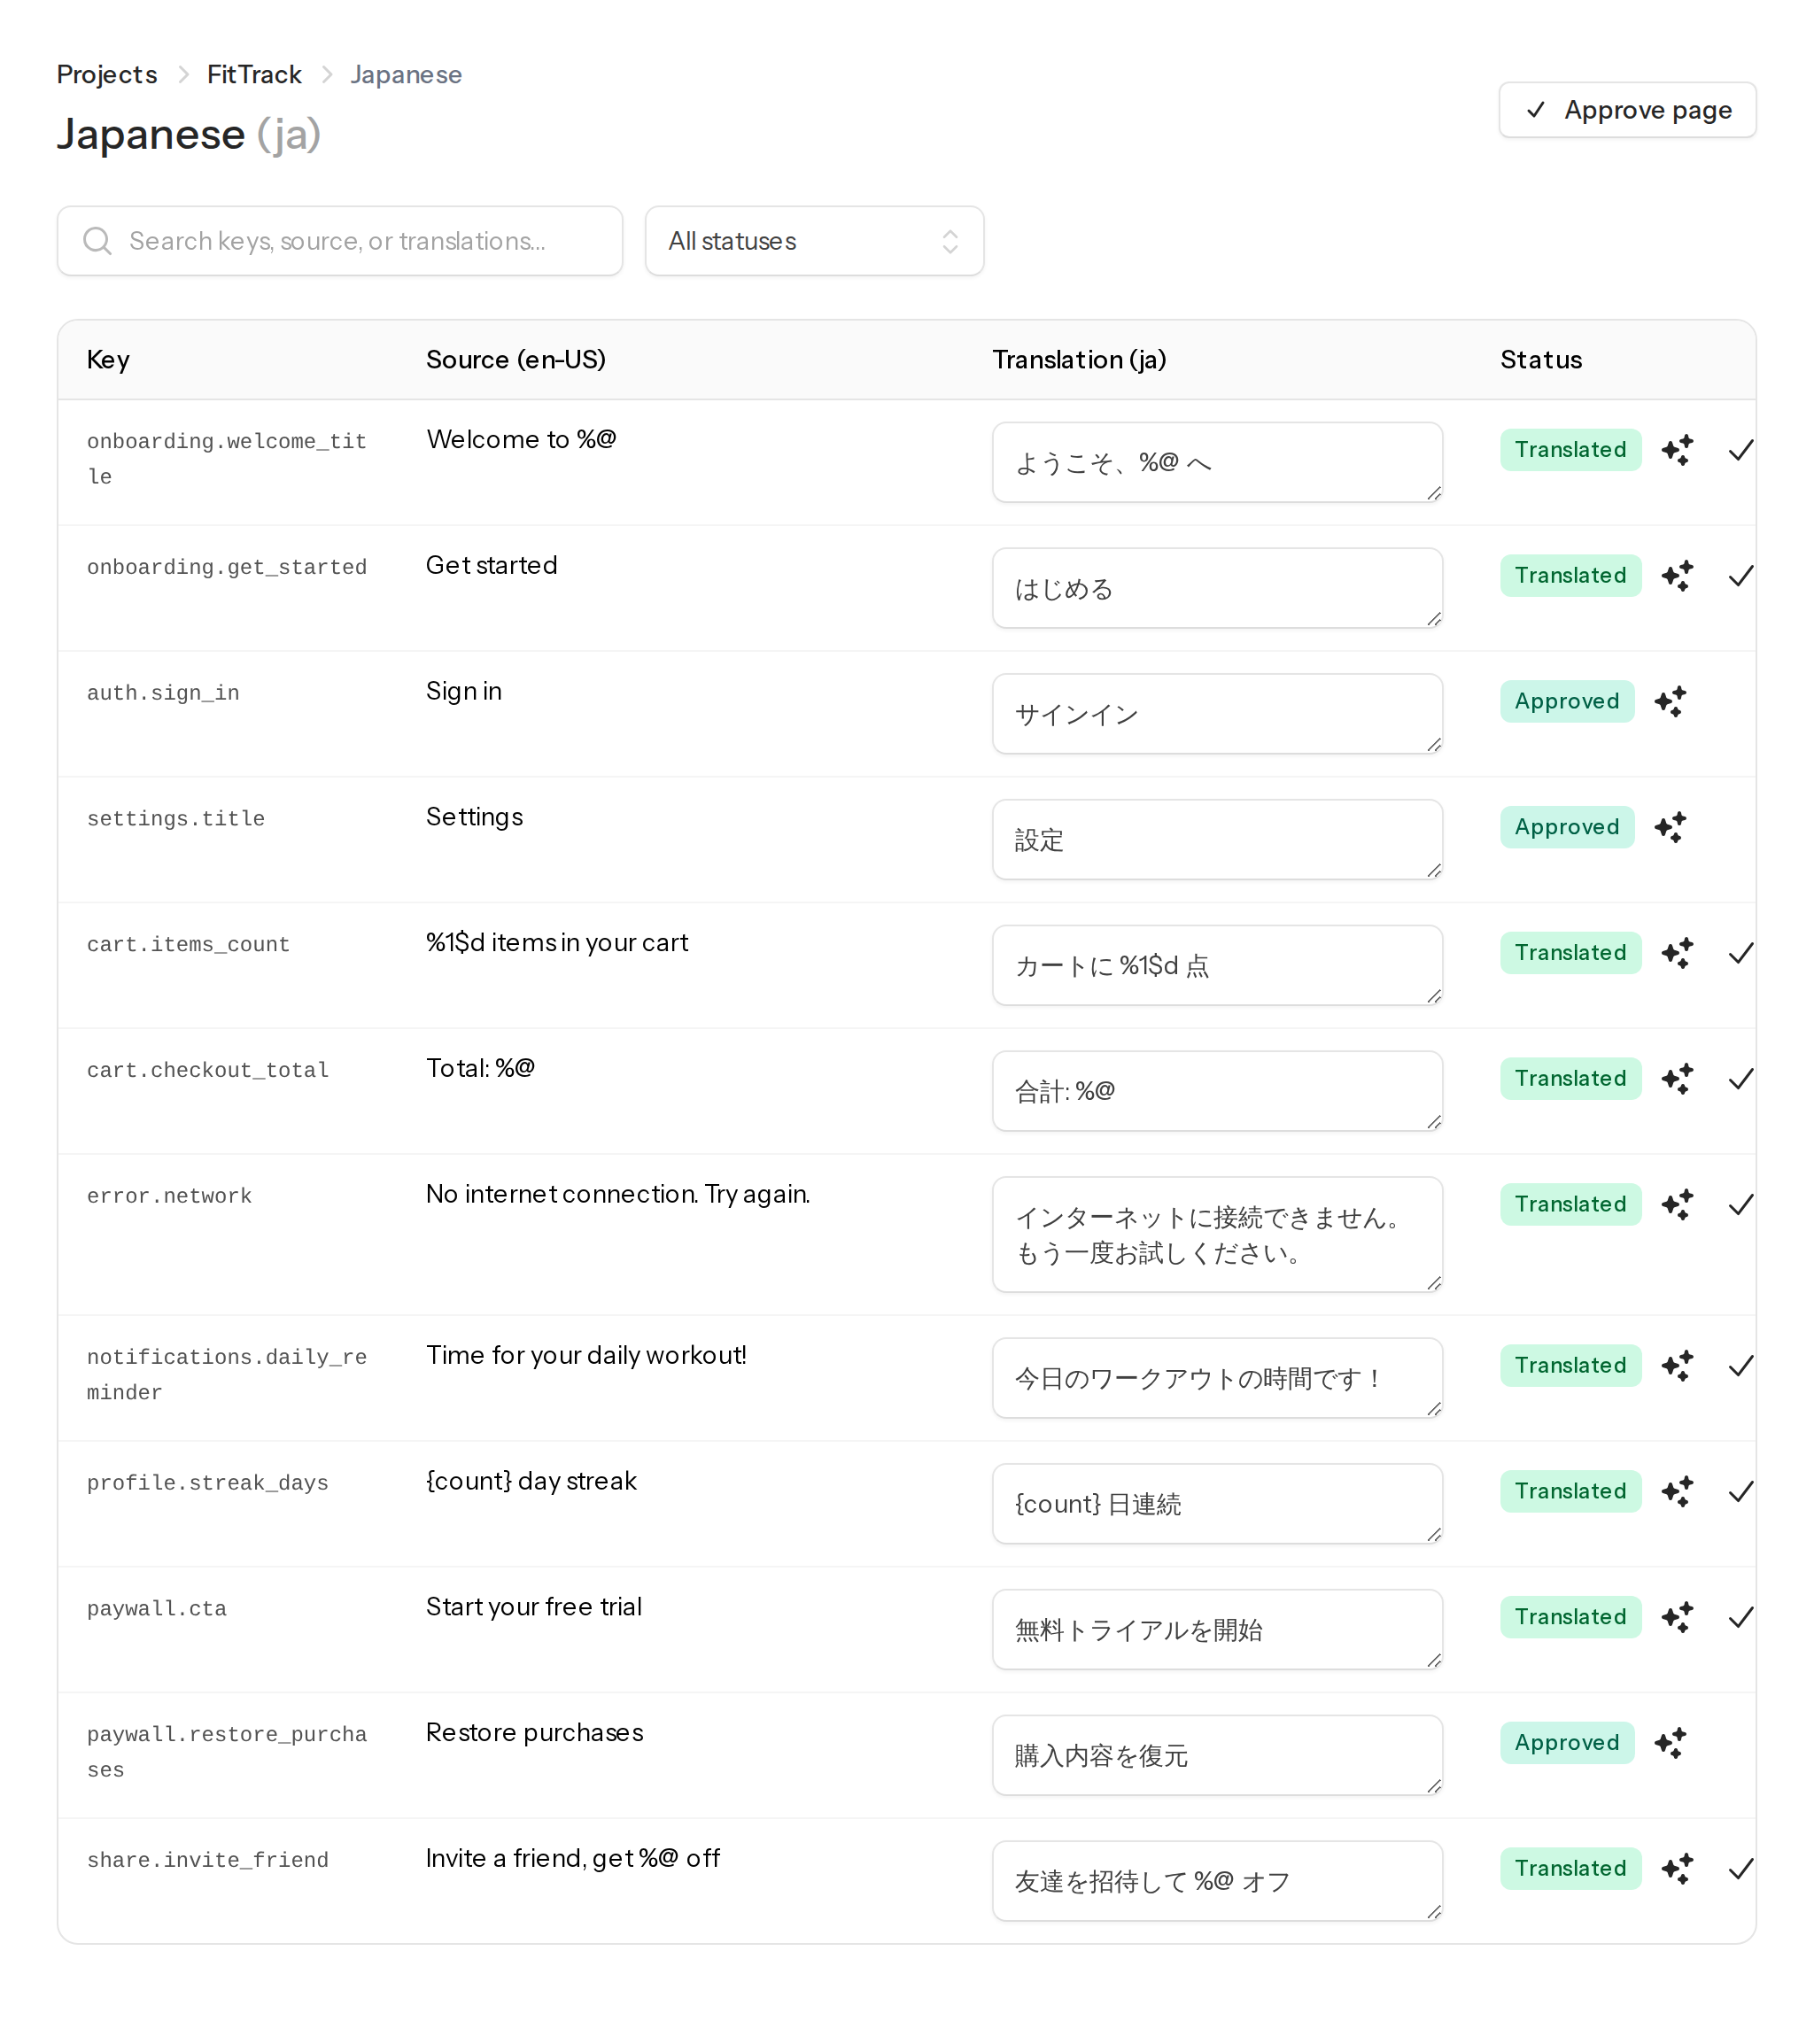Edit the share.invite_friend translation field
This screenshot has height=2044, width=1814.
[1217, 1881]
